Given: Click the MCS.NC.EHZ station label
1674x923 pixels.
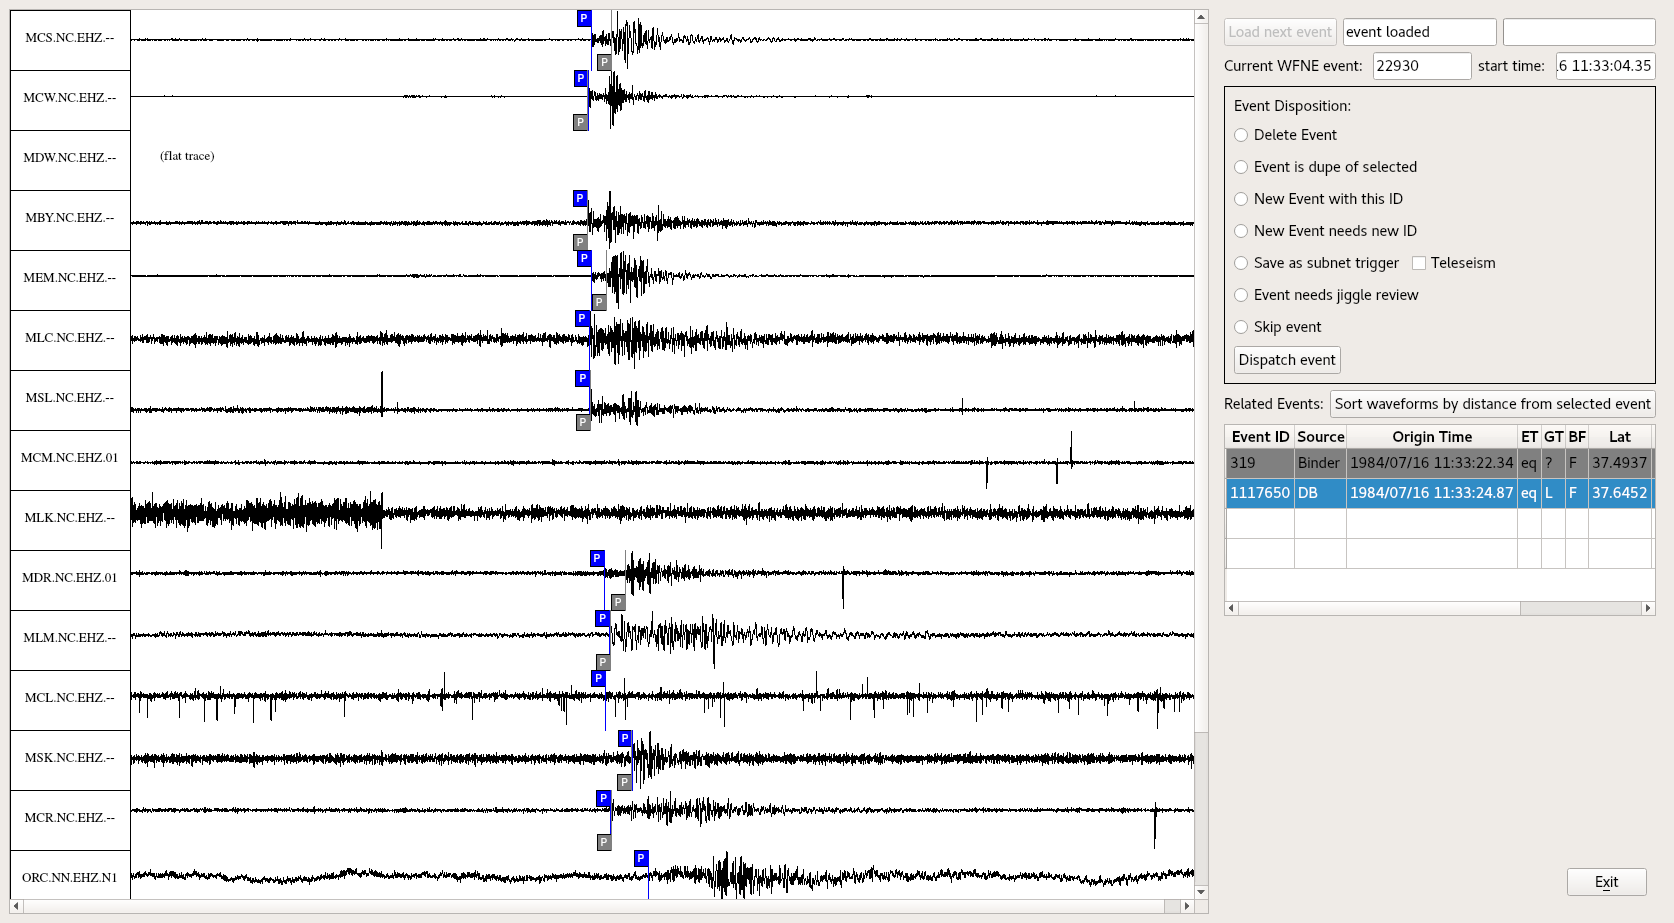Looking at the screenshot, I should [x=70, y=38].
